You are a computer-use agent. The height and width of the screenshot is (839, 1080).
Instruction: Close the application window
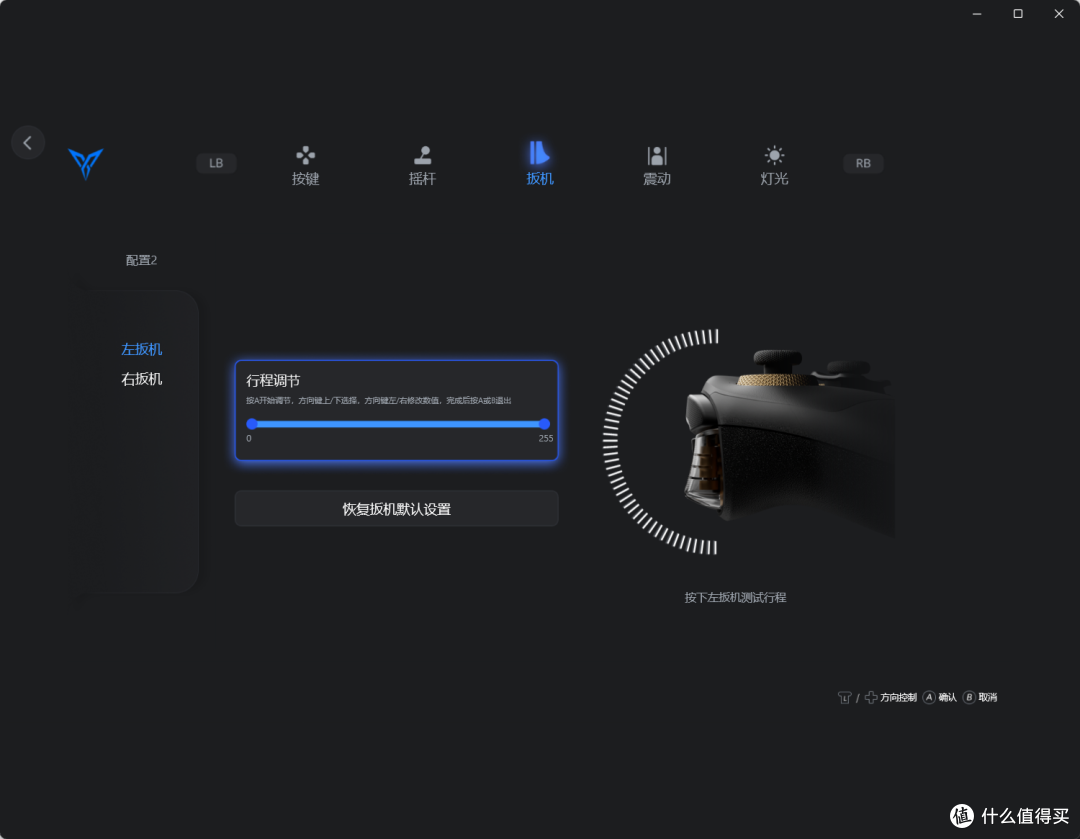[x=1059, y=14]
